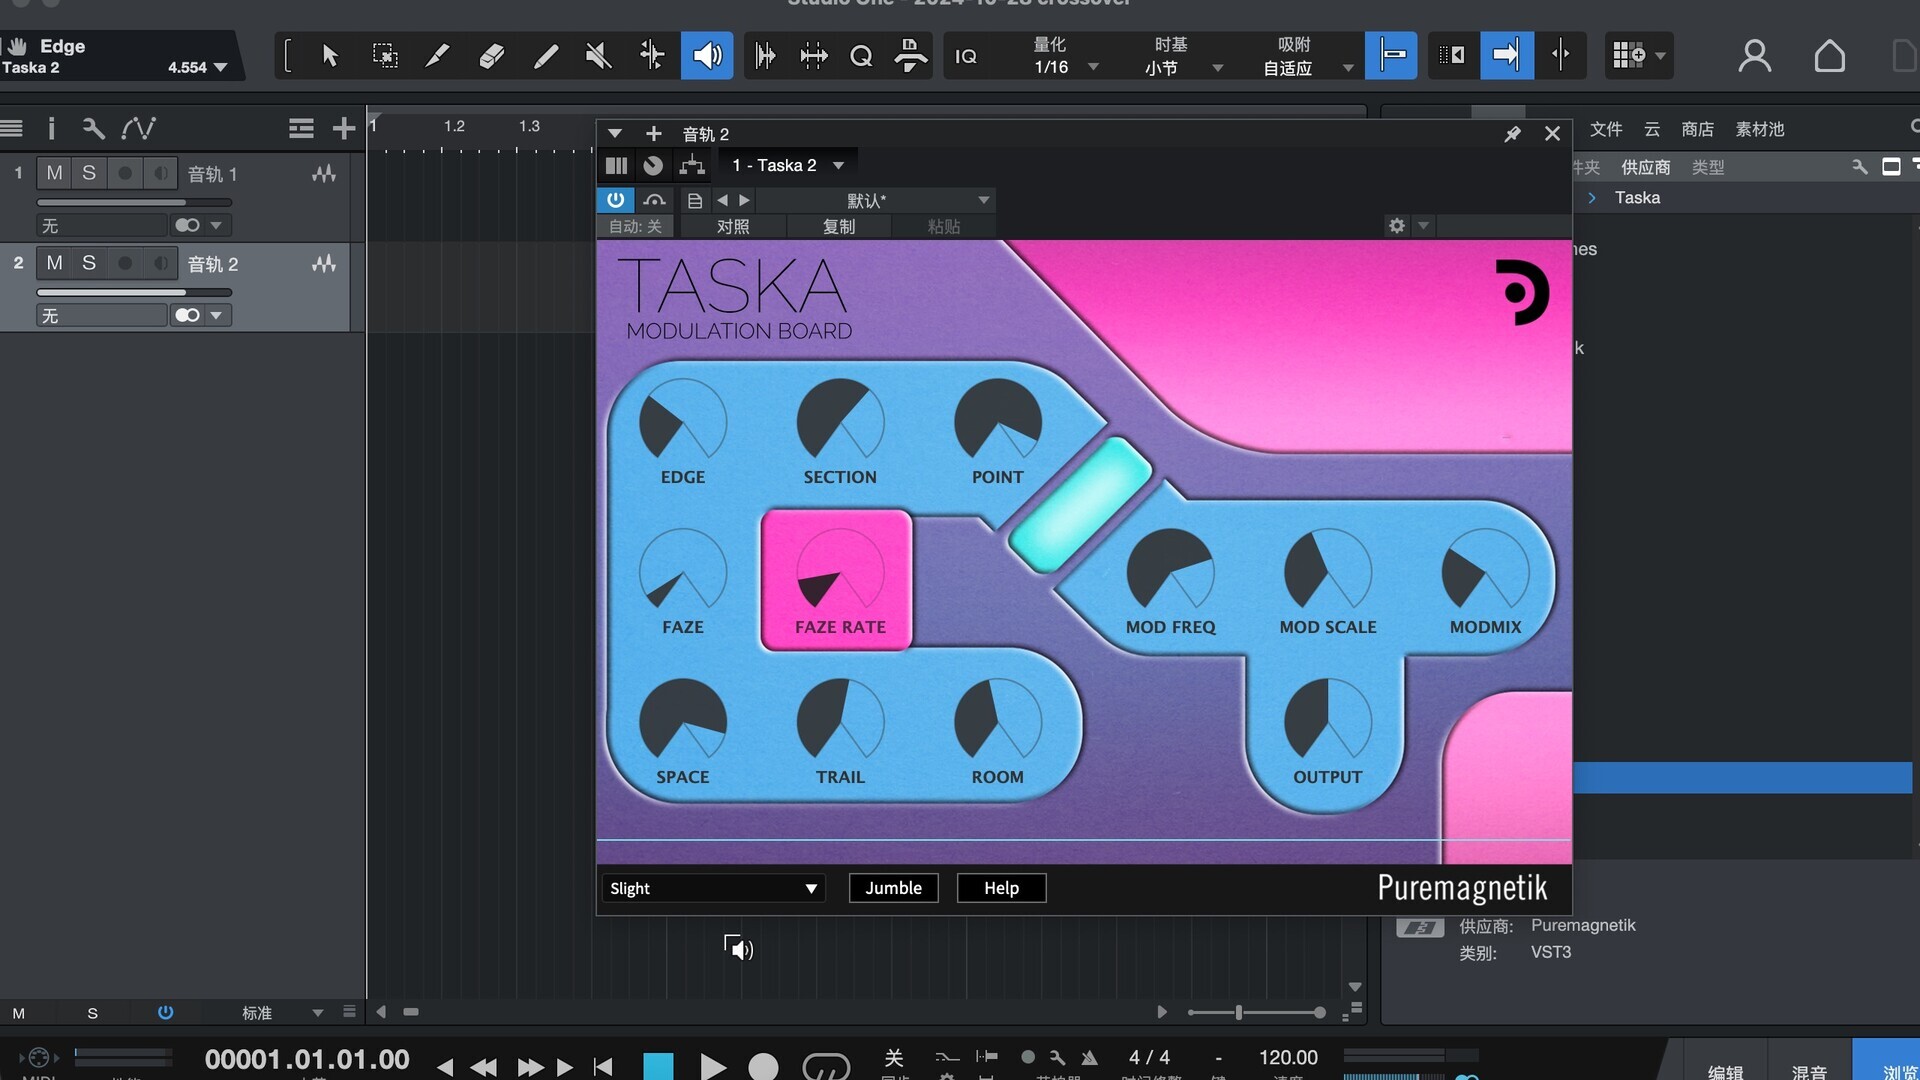Screen dimensions: 1920x1080
Task: Toggle the Taska plugin power bypass
Action: 615,200
